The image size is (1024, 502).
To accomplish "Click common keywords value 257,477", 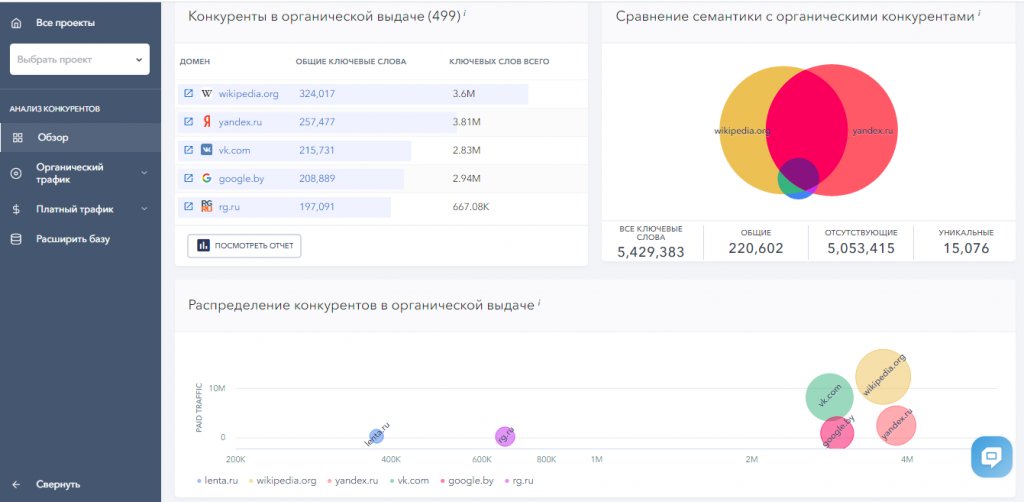I will [x=317, y=121].
